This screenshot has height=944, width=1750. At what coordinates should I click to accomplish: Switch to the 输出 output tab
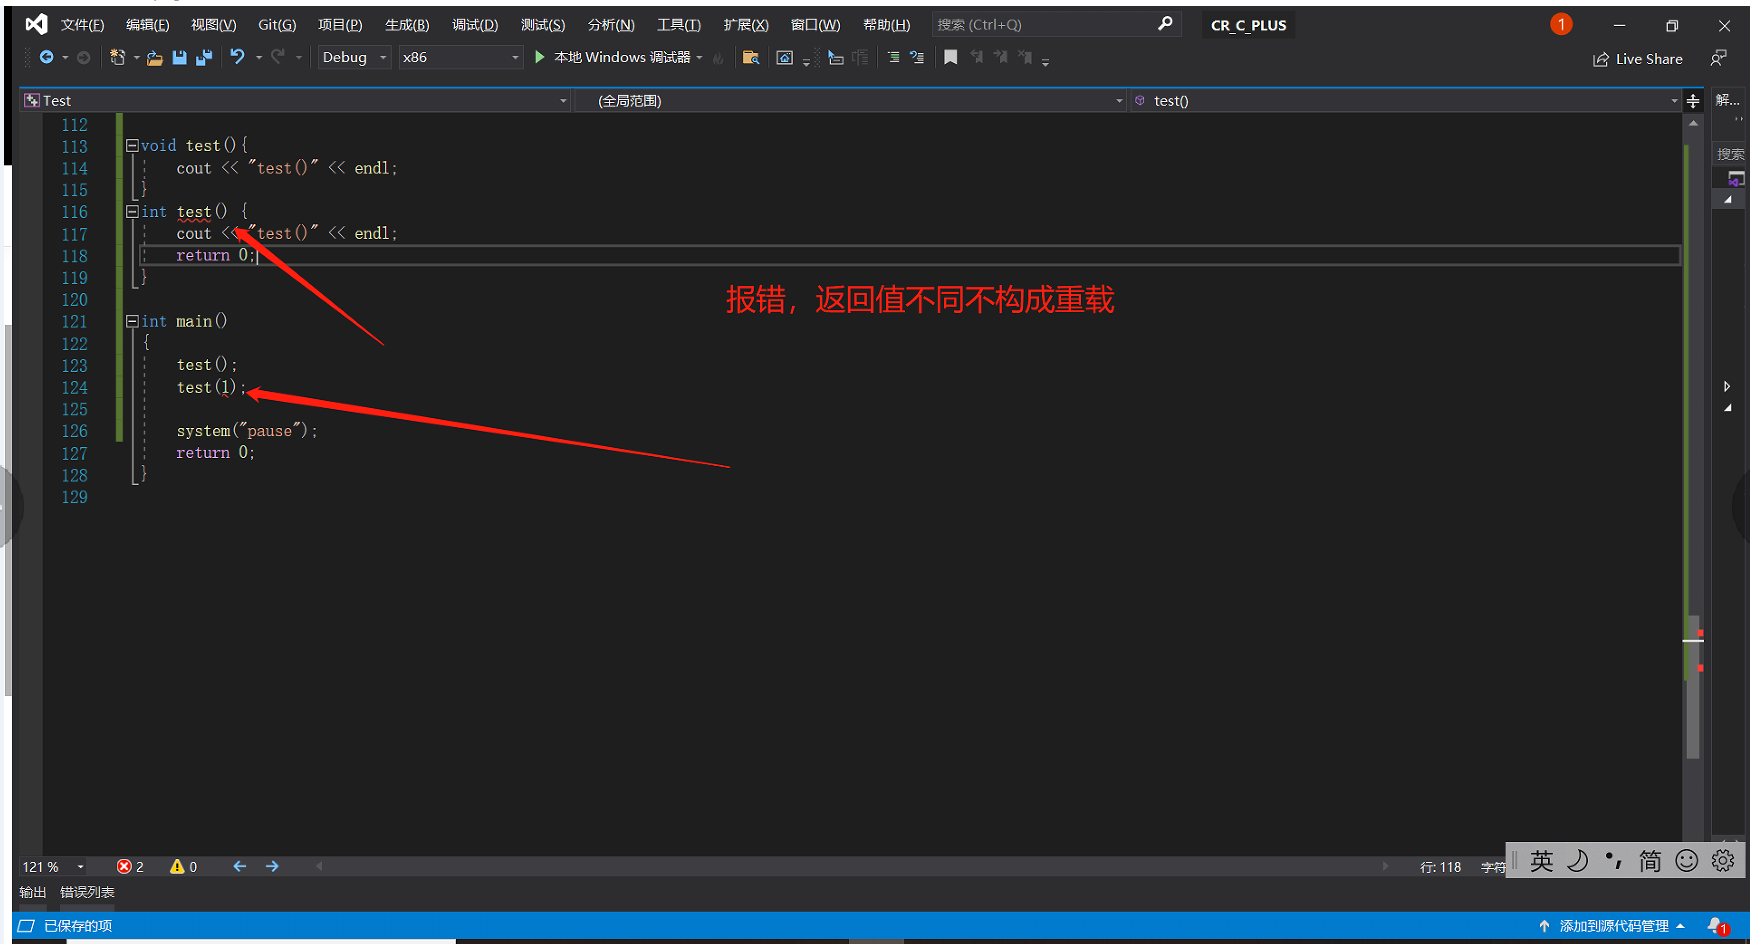33,892
